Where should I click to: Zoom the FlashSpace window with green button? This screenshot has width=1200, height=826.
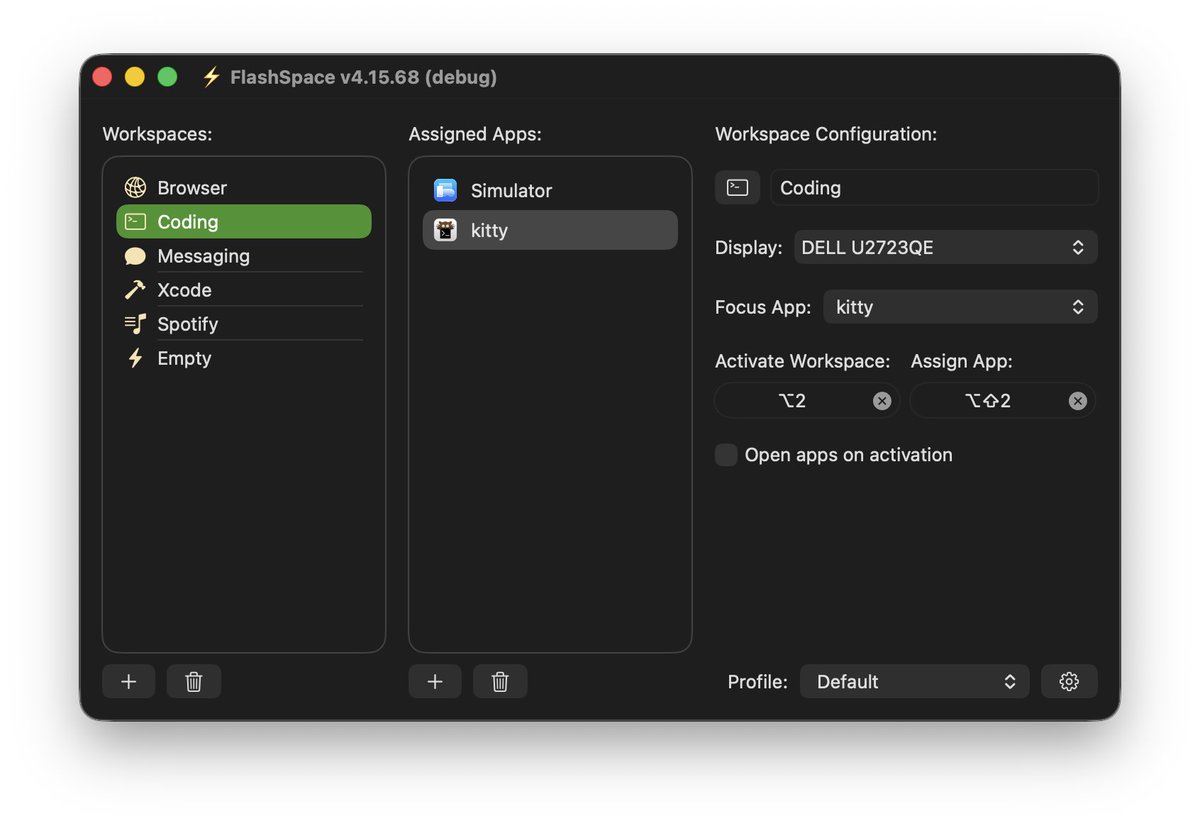point(167,77)
